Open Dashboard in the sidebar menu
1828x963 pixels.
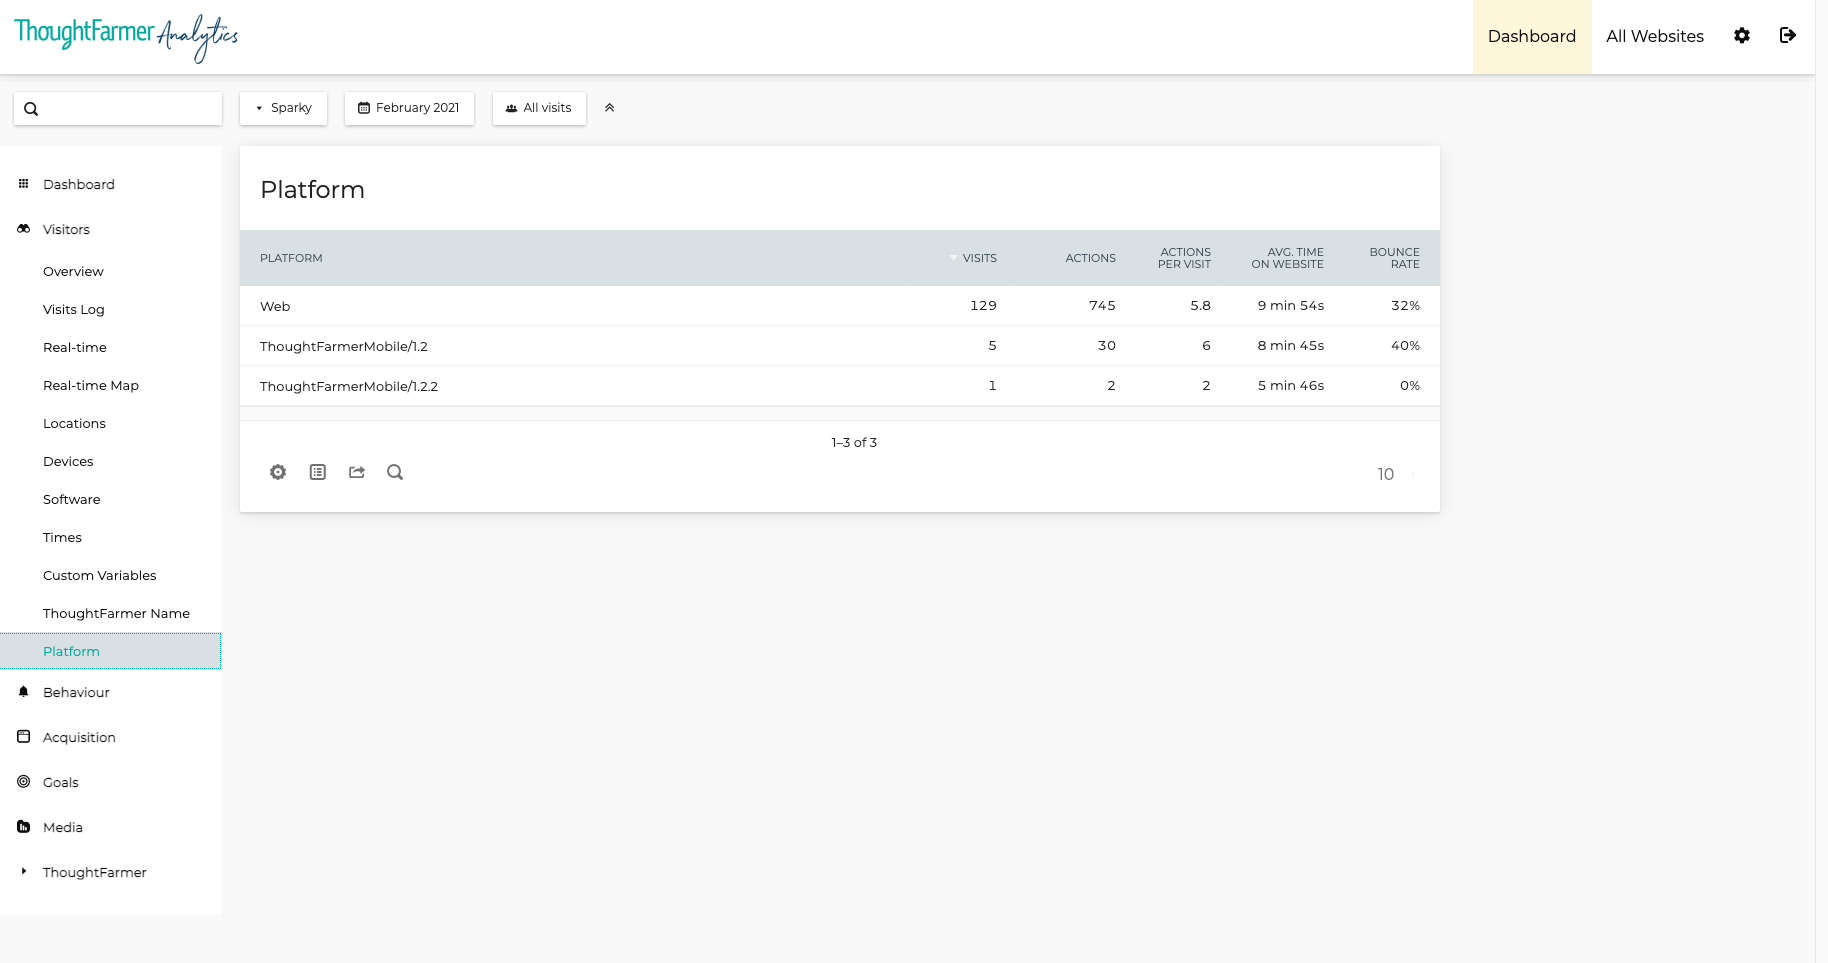pos(79,185)
